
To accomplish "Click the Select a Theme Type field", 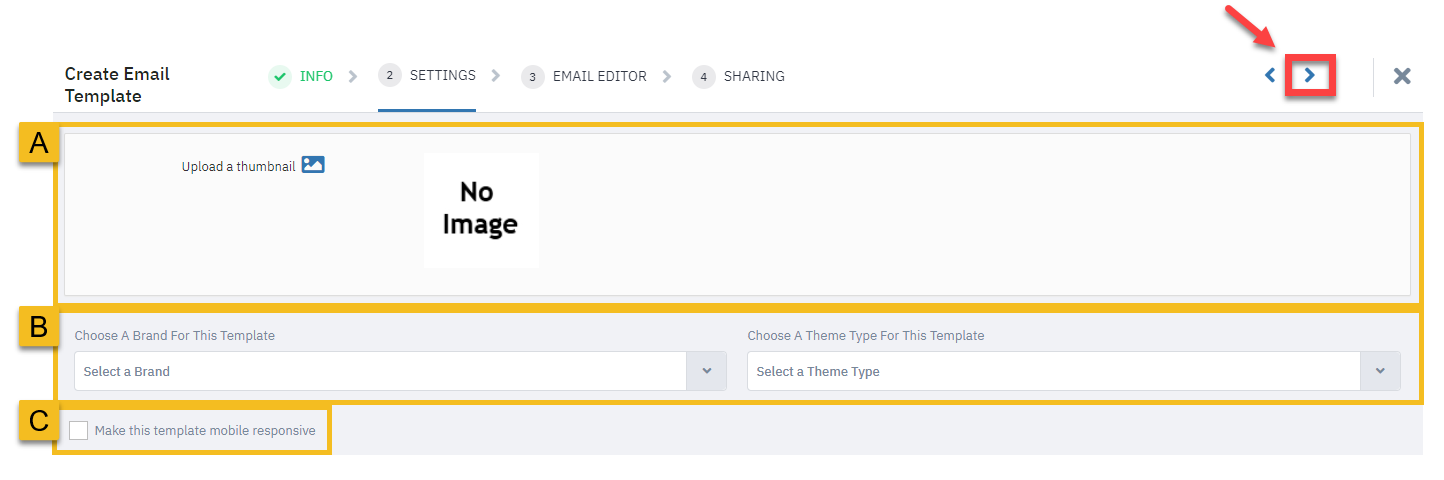I will (1053, 371).
